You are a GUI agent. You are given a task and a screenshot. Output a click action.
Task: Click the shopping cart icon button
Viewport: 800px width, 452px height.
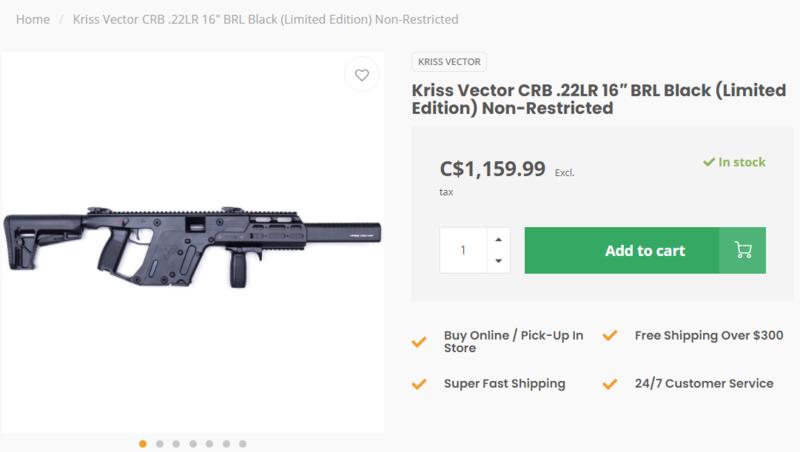[742, 250]
